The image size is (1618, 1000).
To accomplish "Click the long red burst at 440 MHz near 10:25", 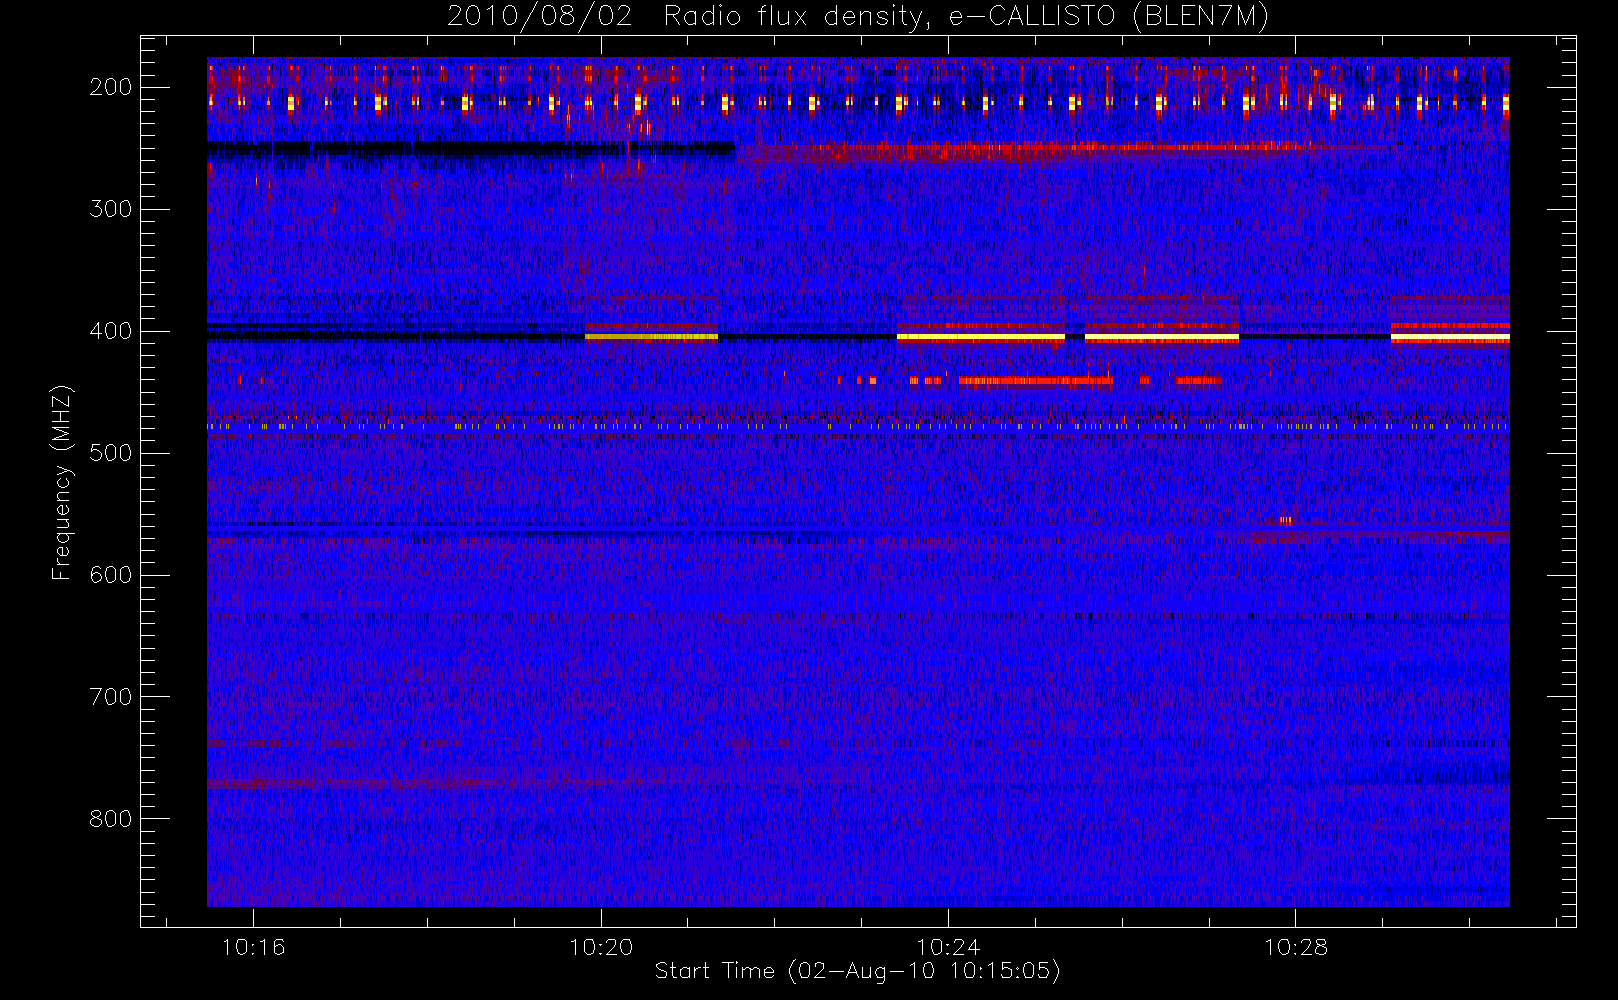I will pyautogui.click(x=1036, y=380).
